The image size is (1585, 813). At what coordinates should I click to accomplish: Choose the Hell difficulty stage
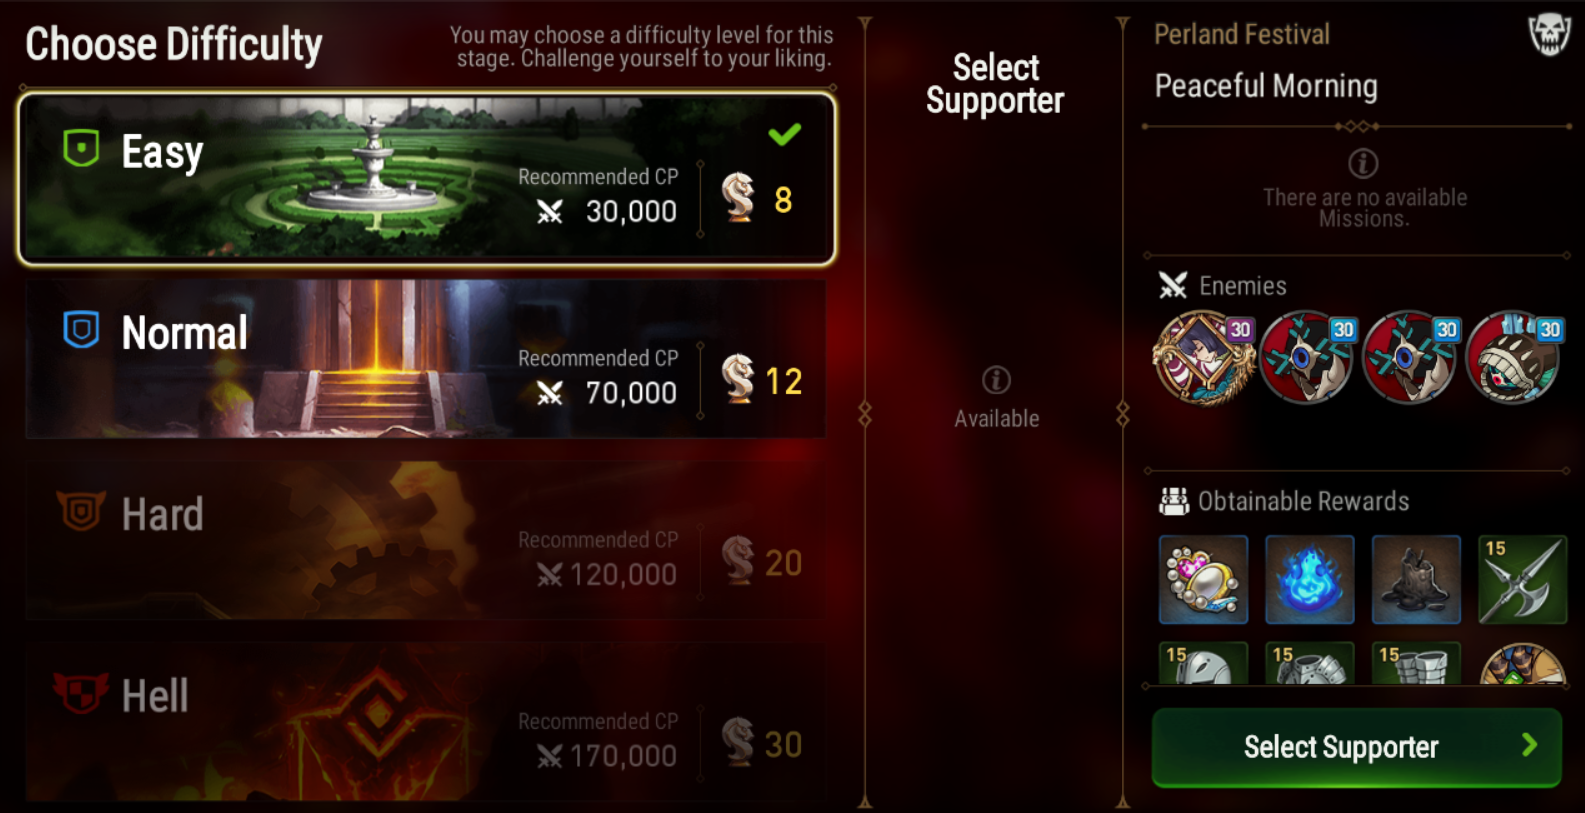point(426,722)
